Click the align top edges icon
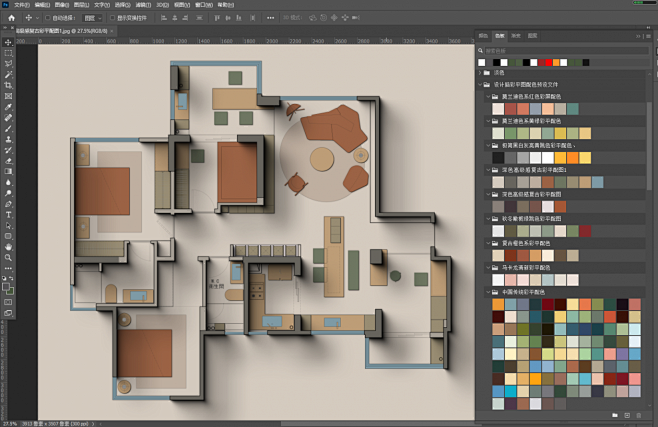Viewport: 658px width, 427px height. [x=217, y=18]
